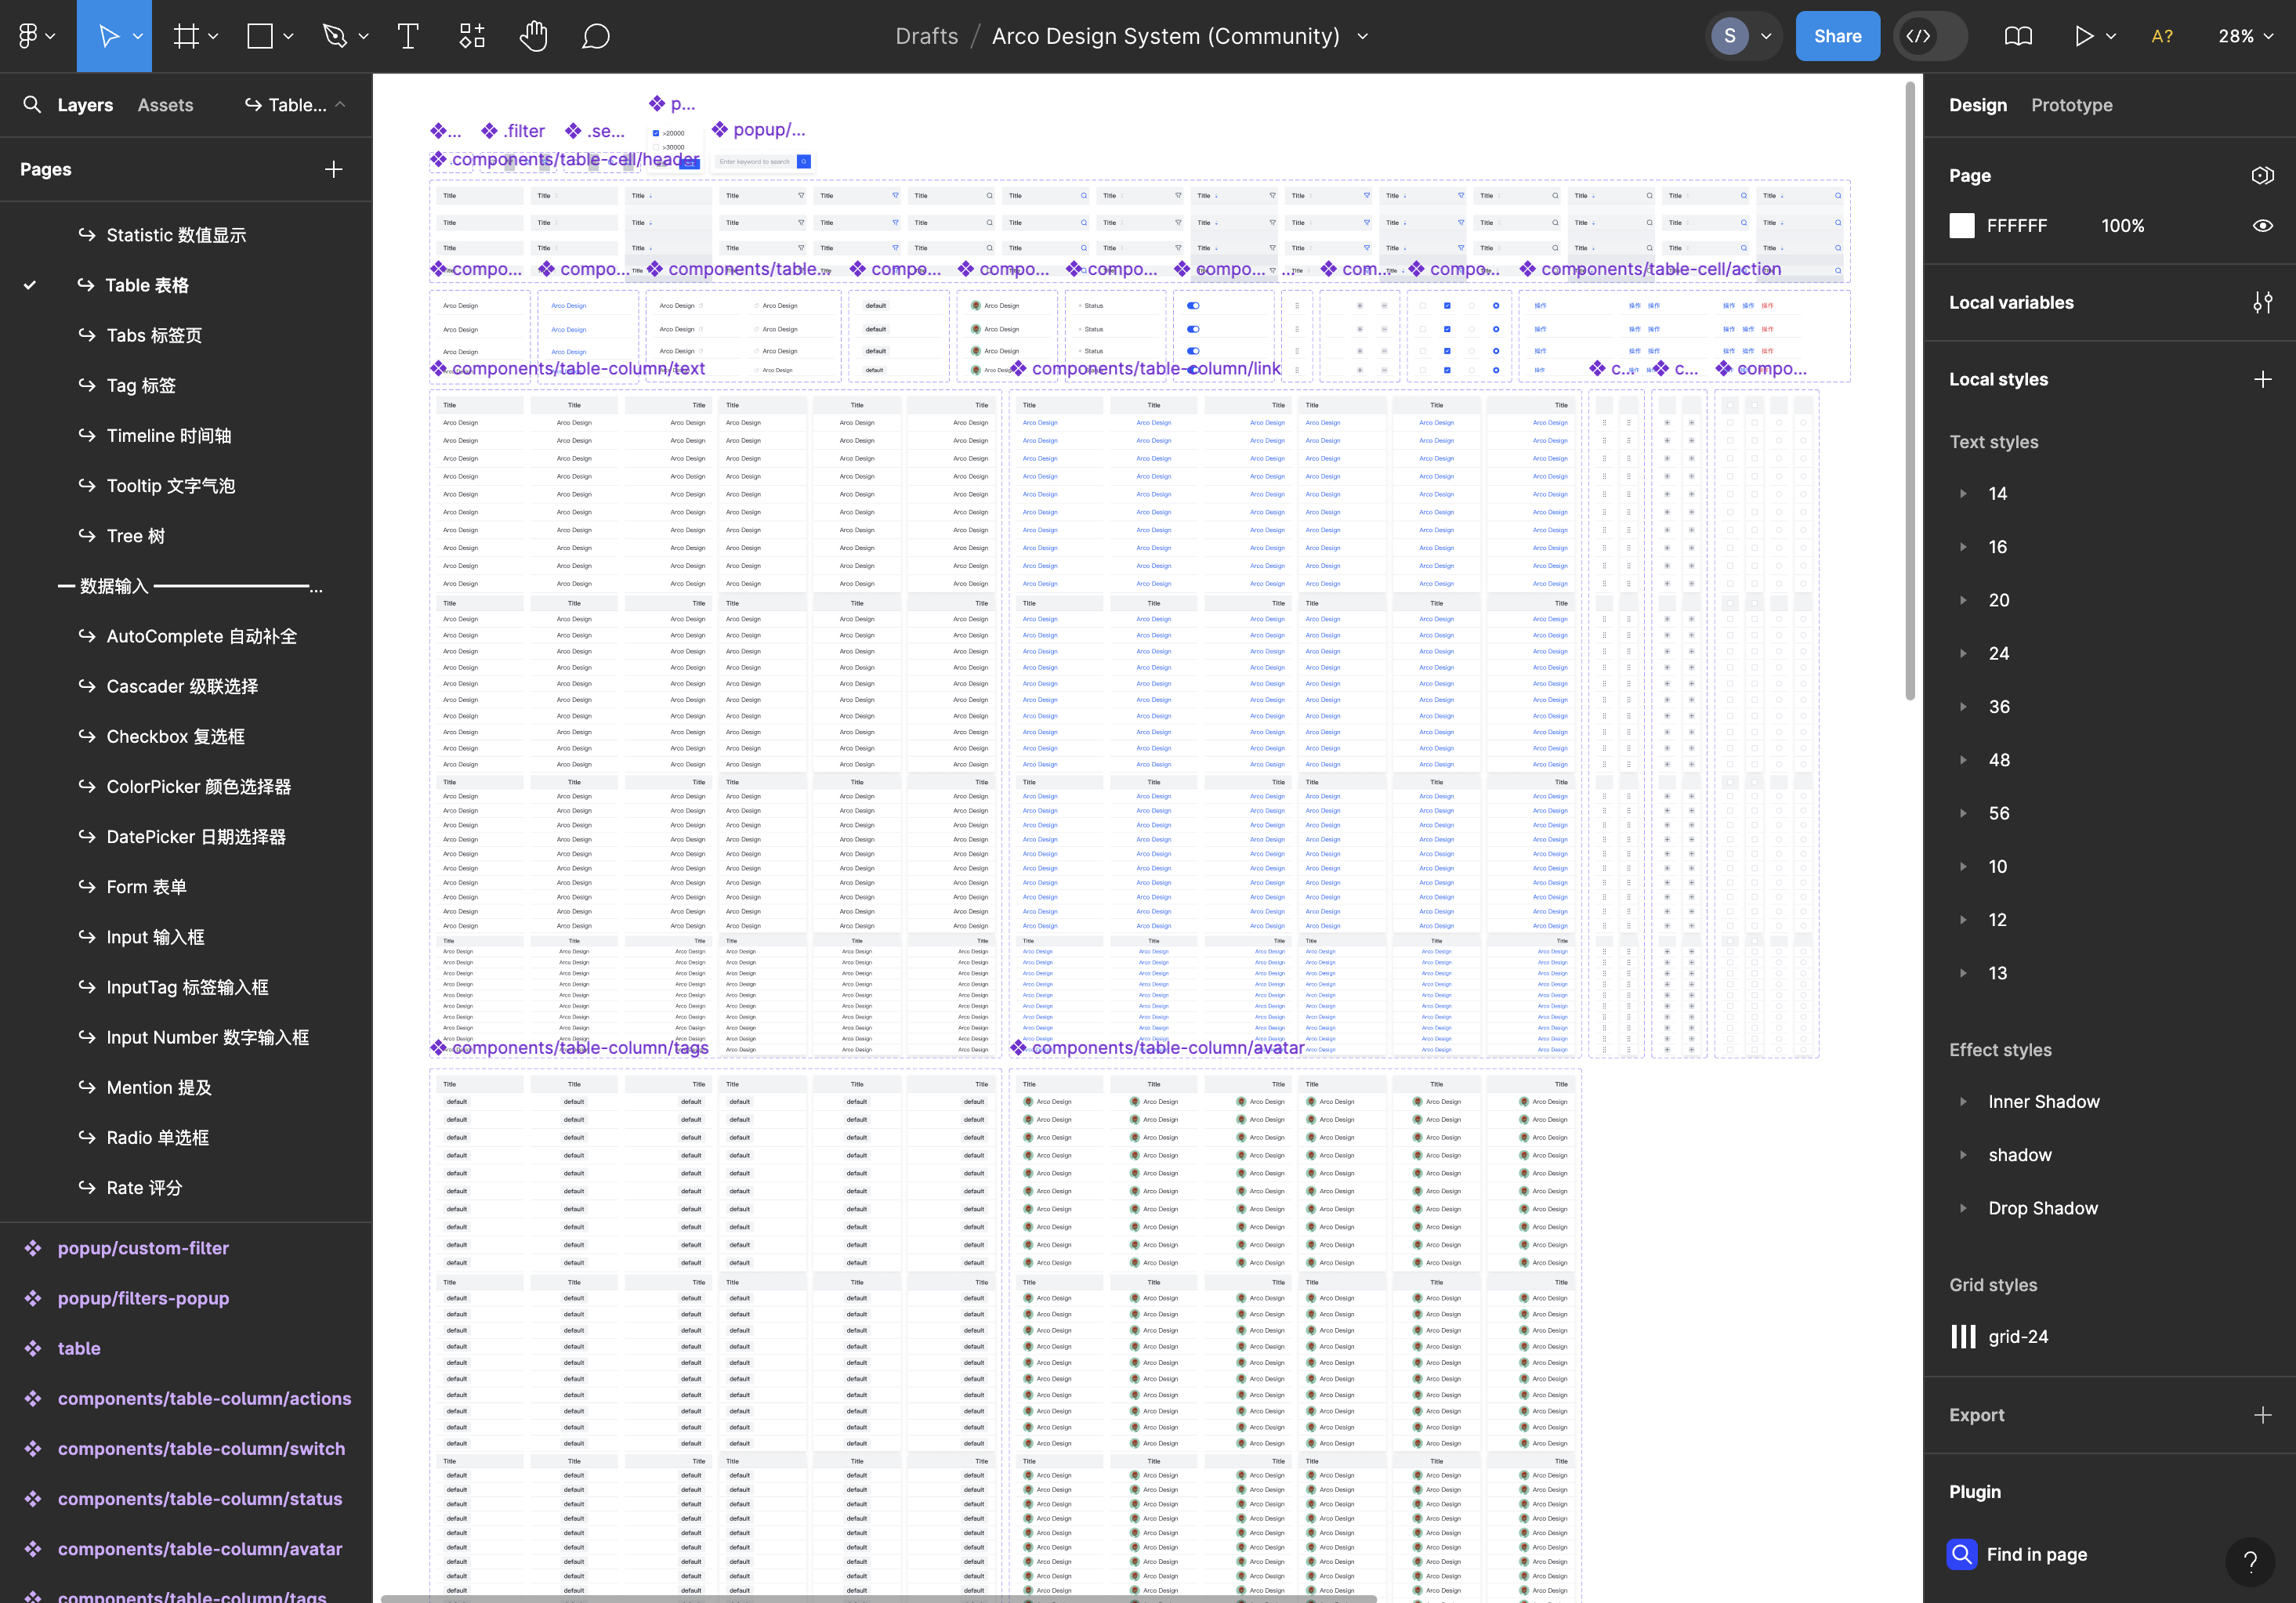Select popup/custom-filter component layer
Viewport: 2296px width, 1603px height.
[143, 1247]
